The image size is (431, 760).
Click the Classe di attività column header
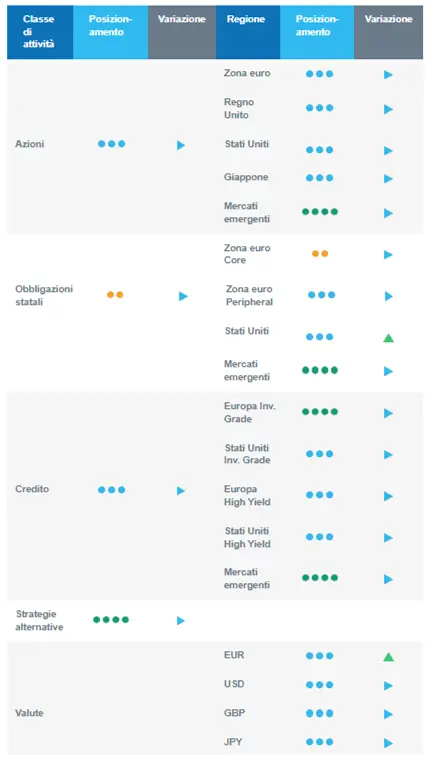[40, 32]
